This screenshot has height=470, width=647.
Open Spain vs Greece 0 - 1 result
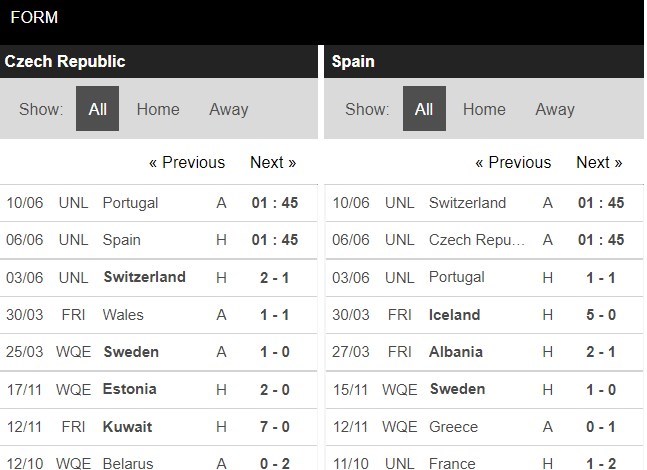click(600, 427)
